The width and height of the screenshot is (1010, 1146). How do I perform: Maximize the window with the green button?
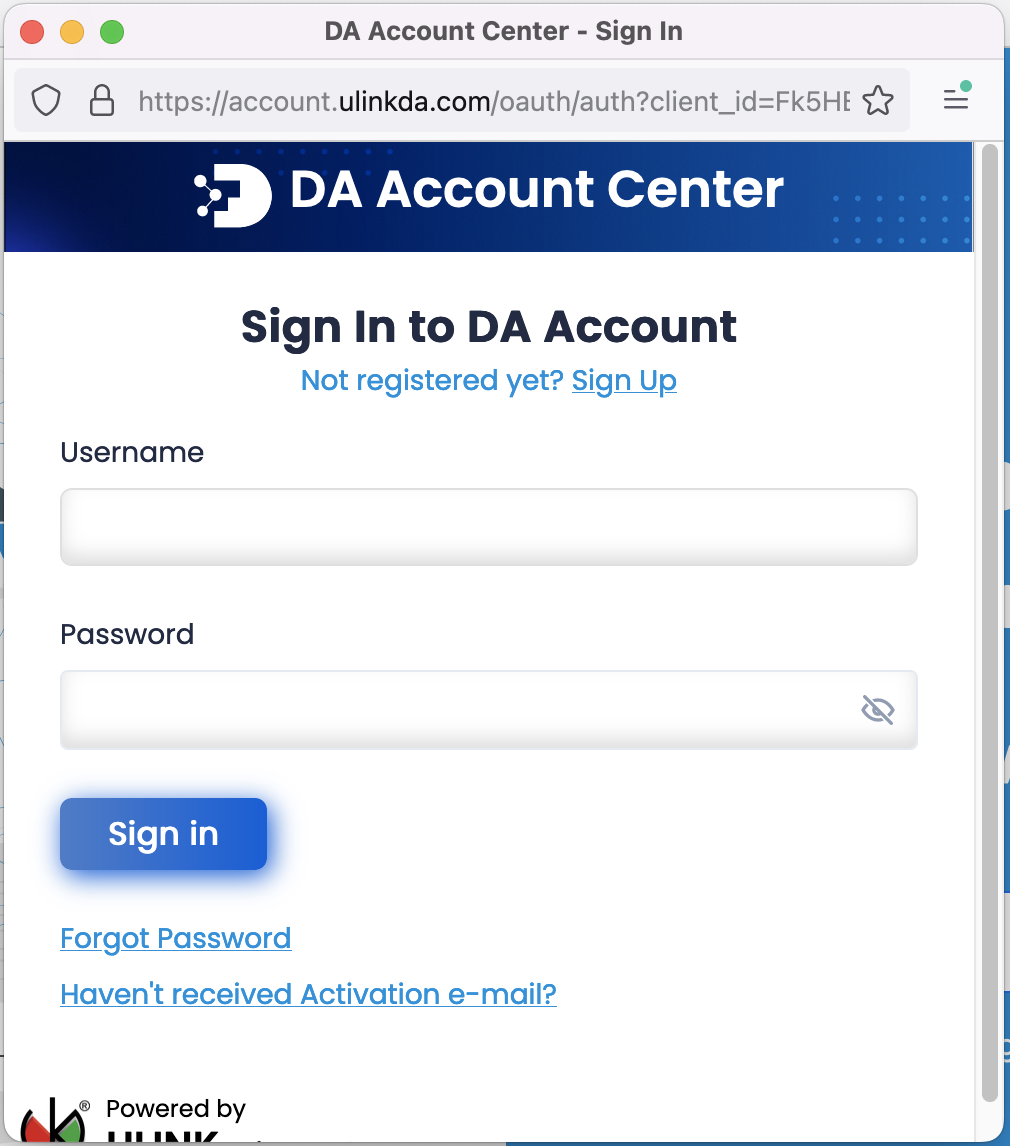(x=112, y=31)
